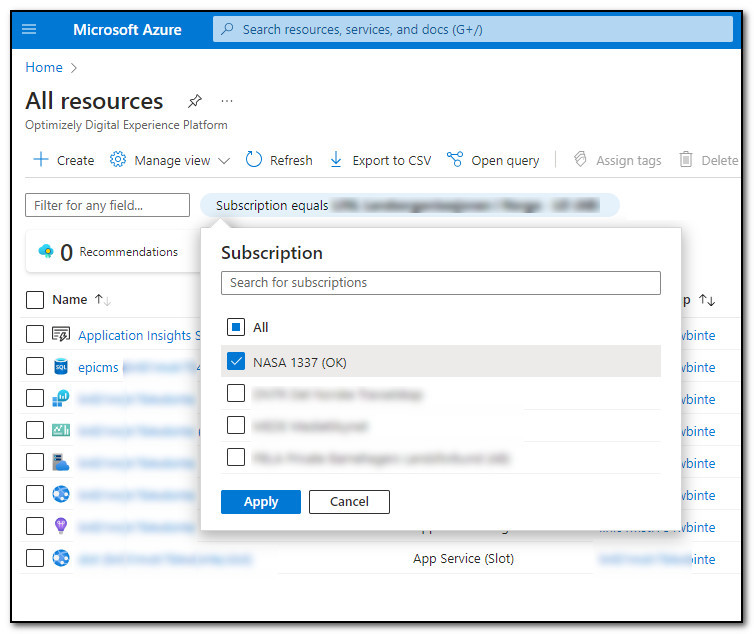
Task: Click the Assign tags label
Action: [x=628, y=161]
